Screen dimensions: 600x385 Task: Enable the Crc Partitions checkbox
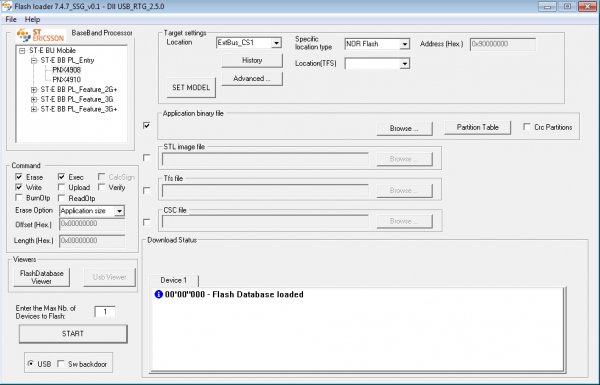click(527, 127)
